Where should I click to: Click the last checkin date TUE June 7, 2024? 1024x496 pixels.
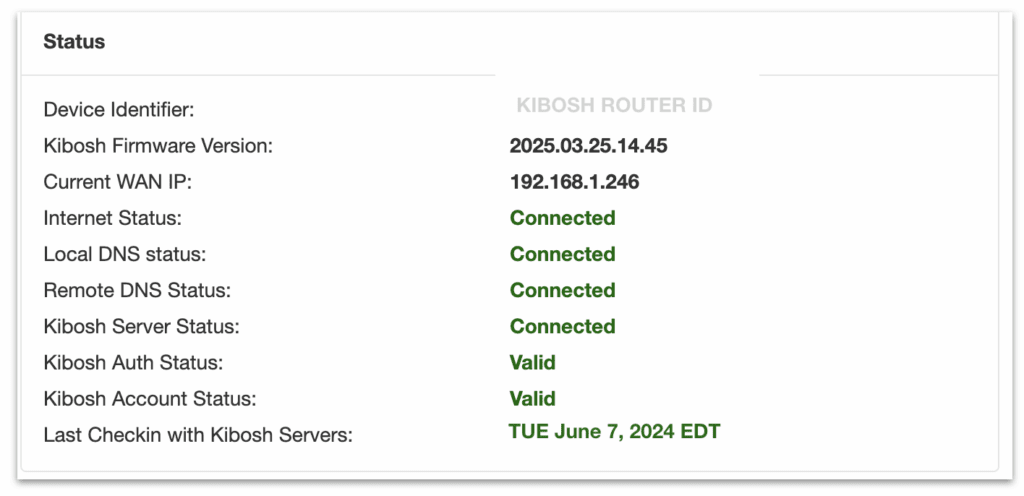point(597,431)
